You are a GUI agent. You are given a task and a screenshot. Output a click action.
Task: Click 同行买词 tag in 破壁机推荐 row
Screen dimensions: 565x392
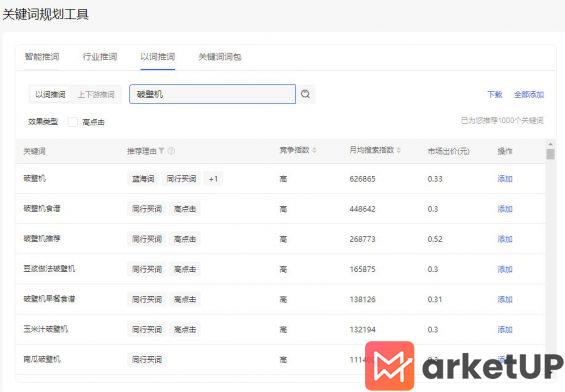(147, 239)
